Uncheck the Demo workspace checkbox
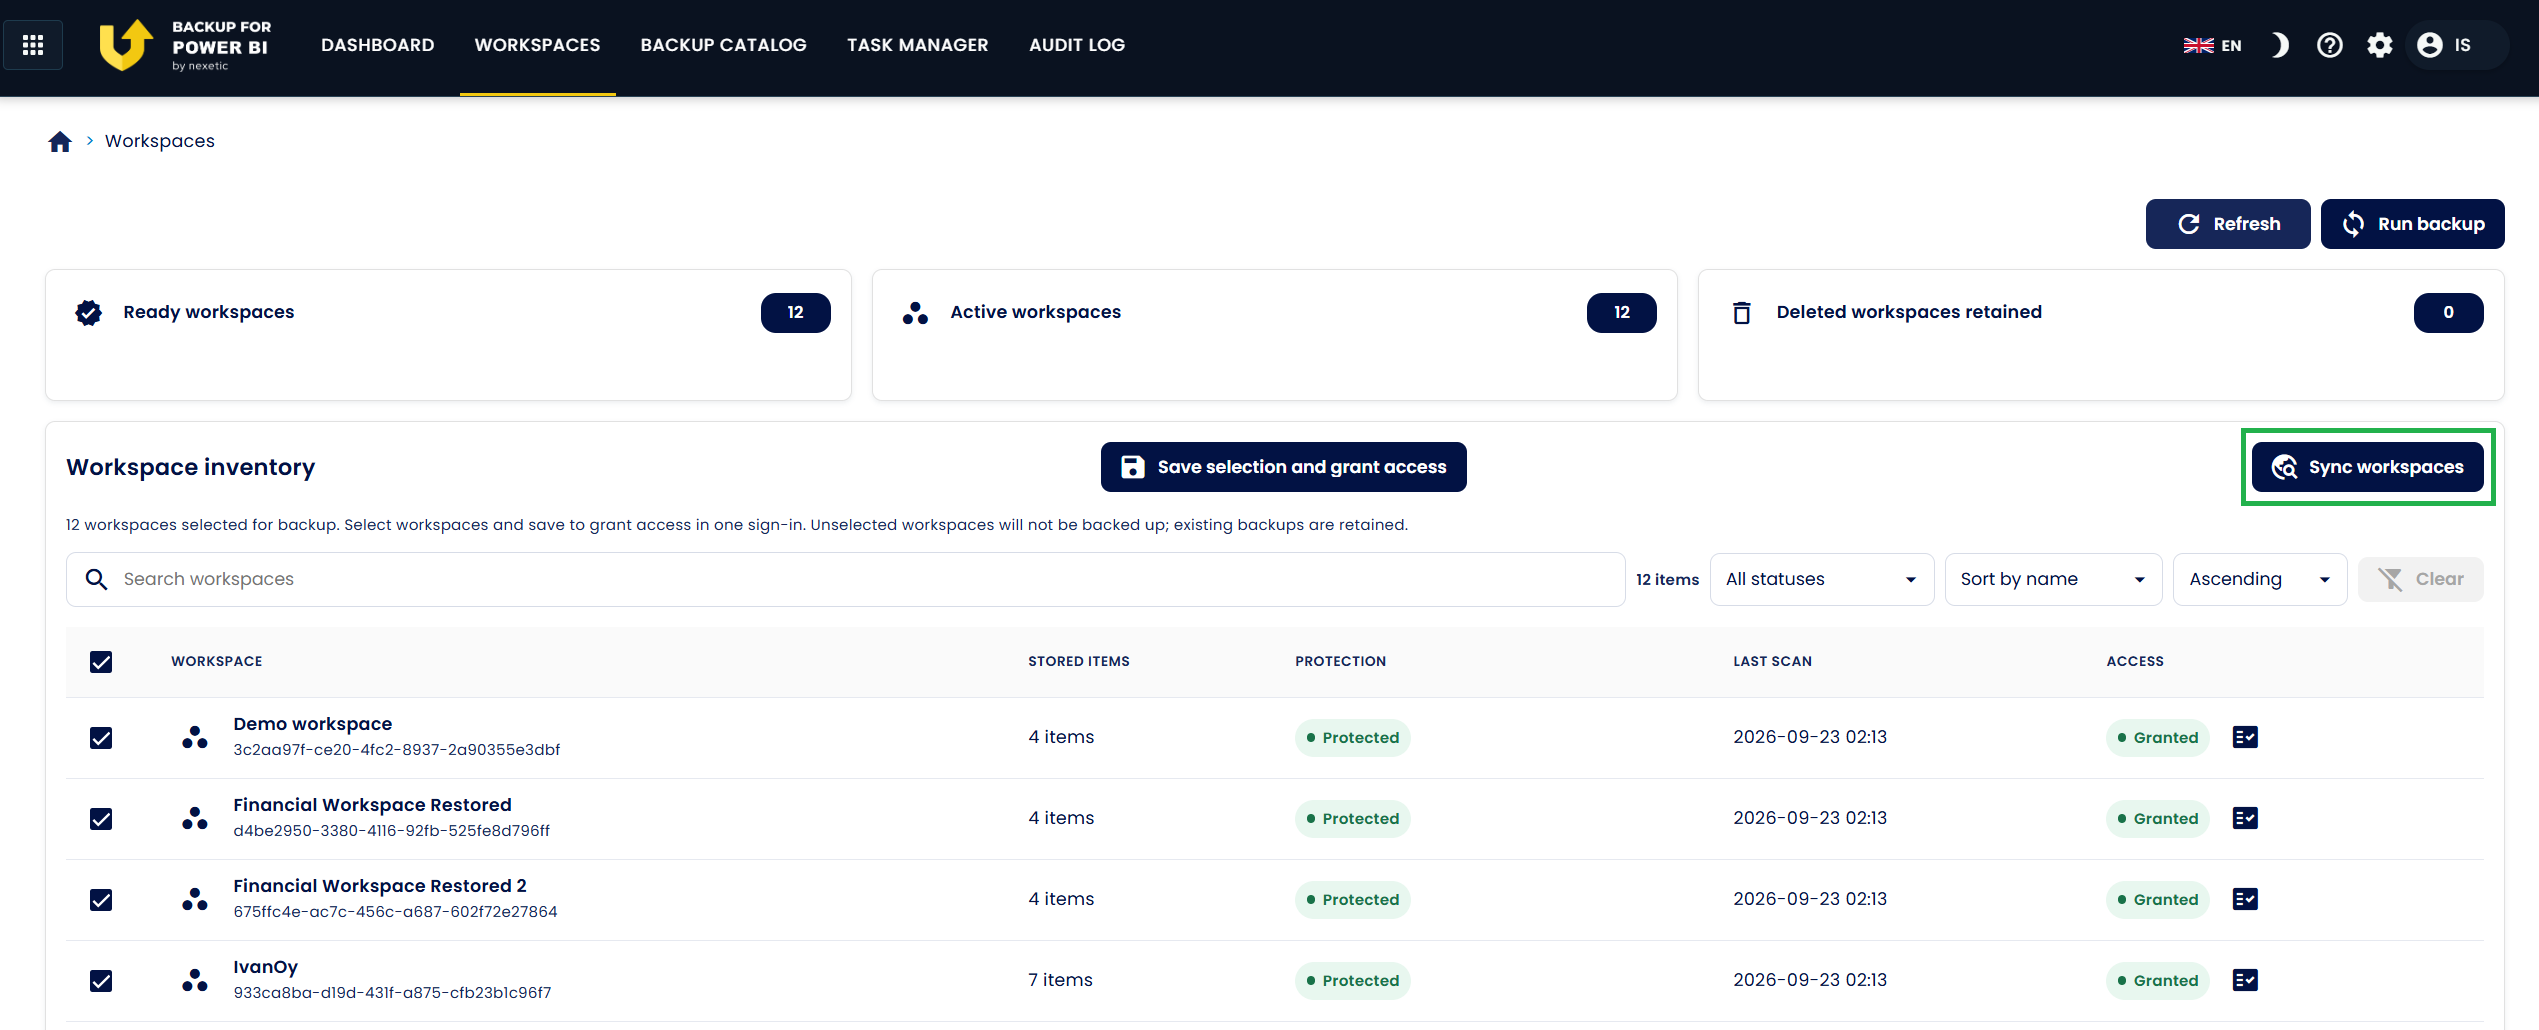This screenshot has width=2539, height=1030. tap(101, 738)
